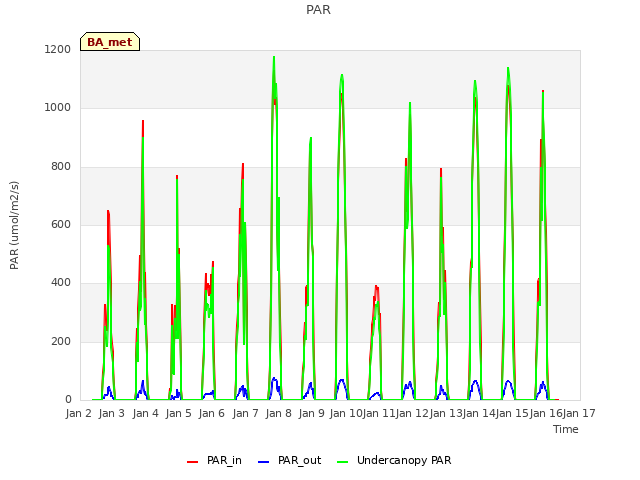Click the Jan 12 x-axis tick label
The image size is (640, 480).
413,413
